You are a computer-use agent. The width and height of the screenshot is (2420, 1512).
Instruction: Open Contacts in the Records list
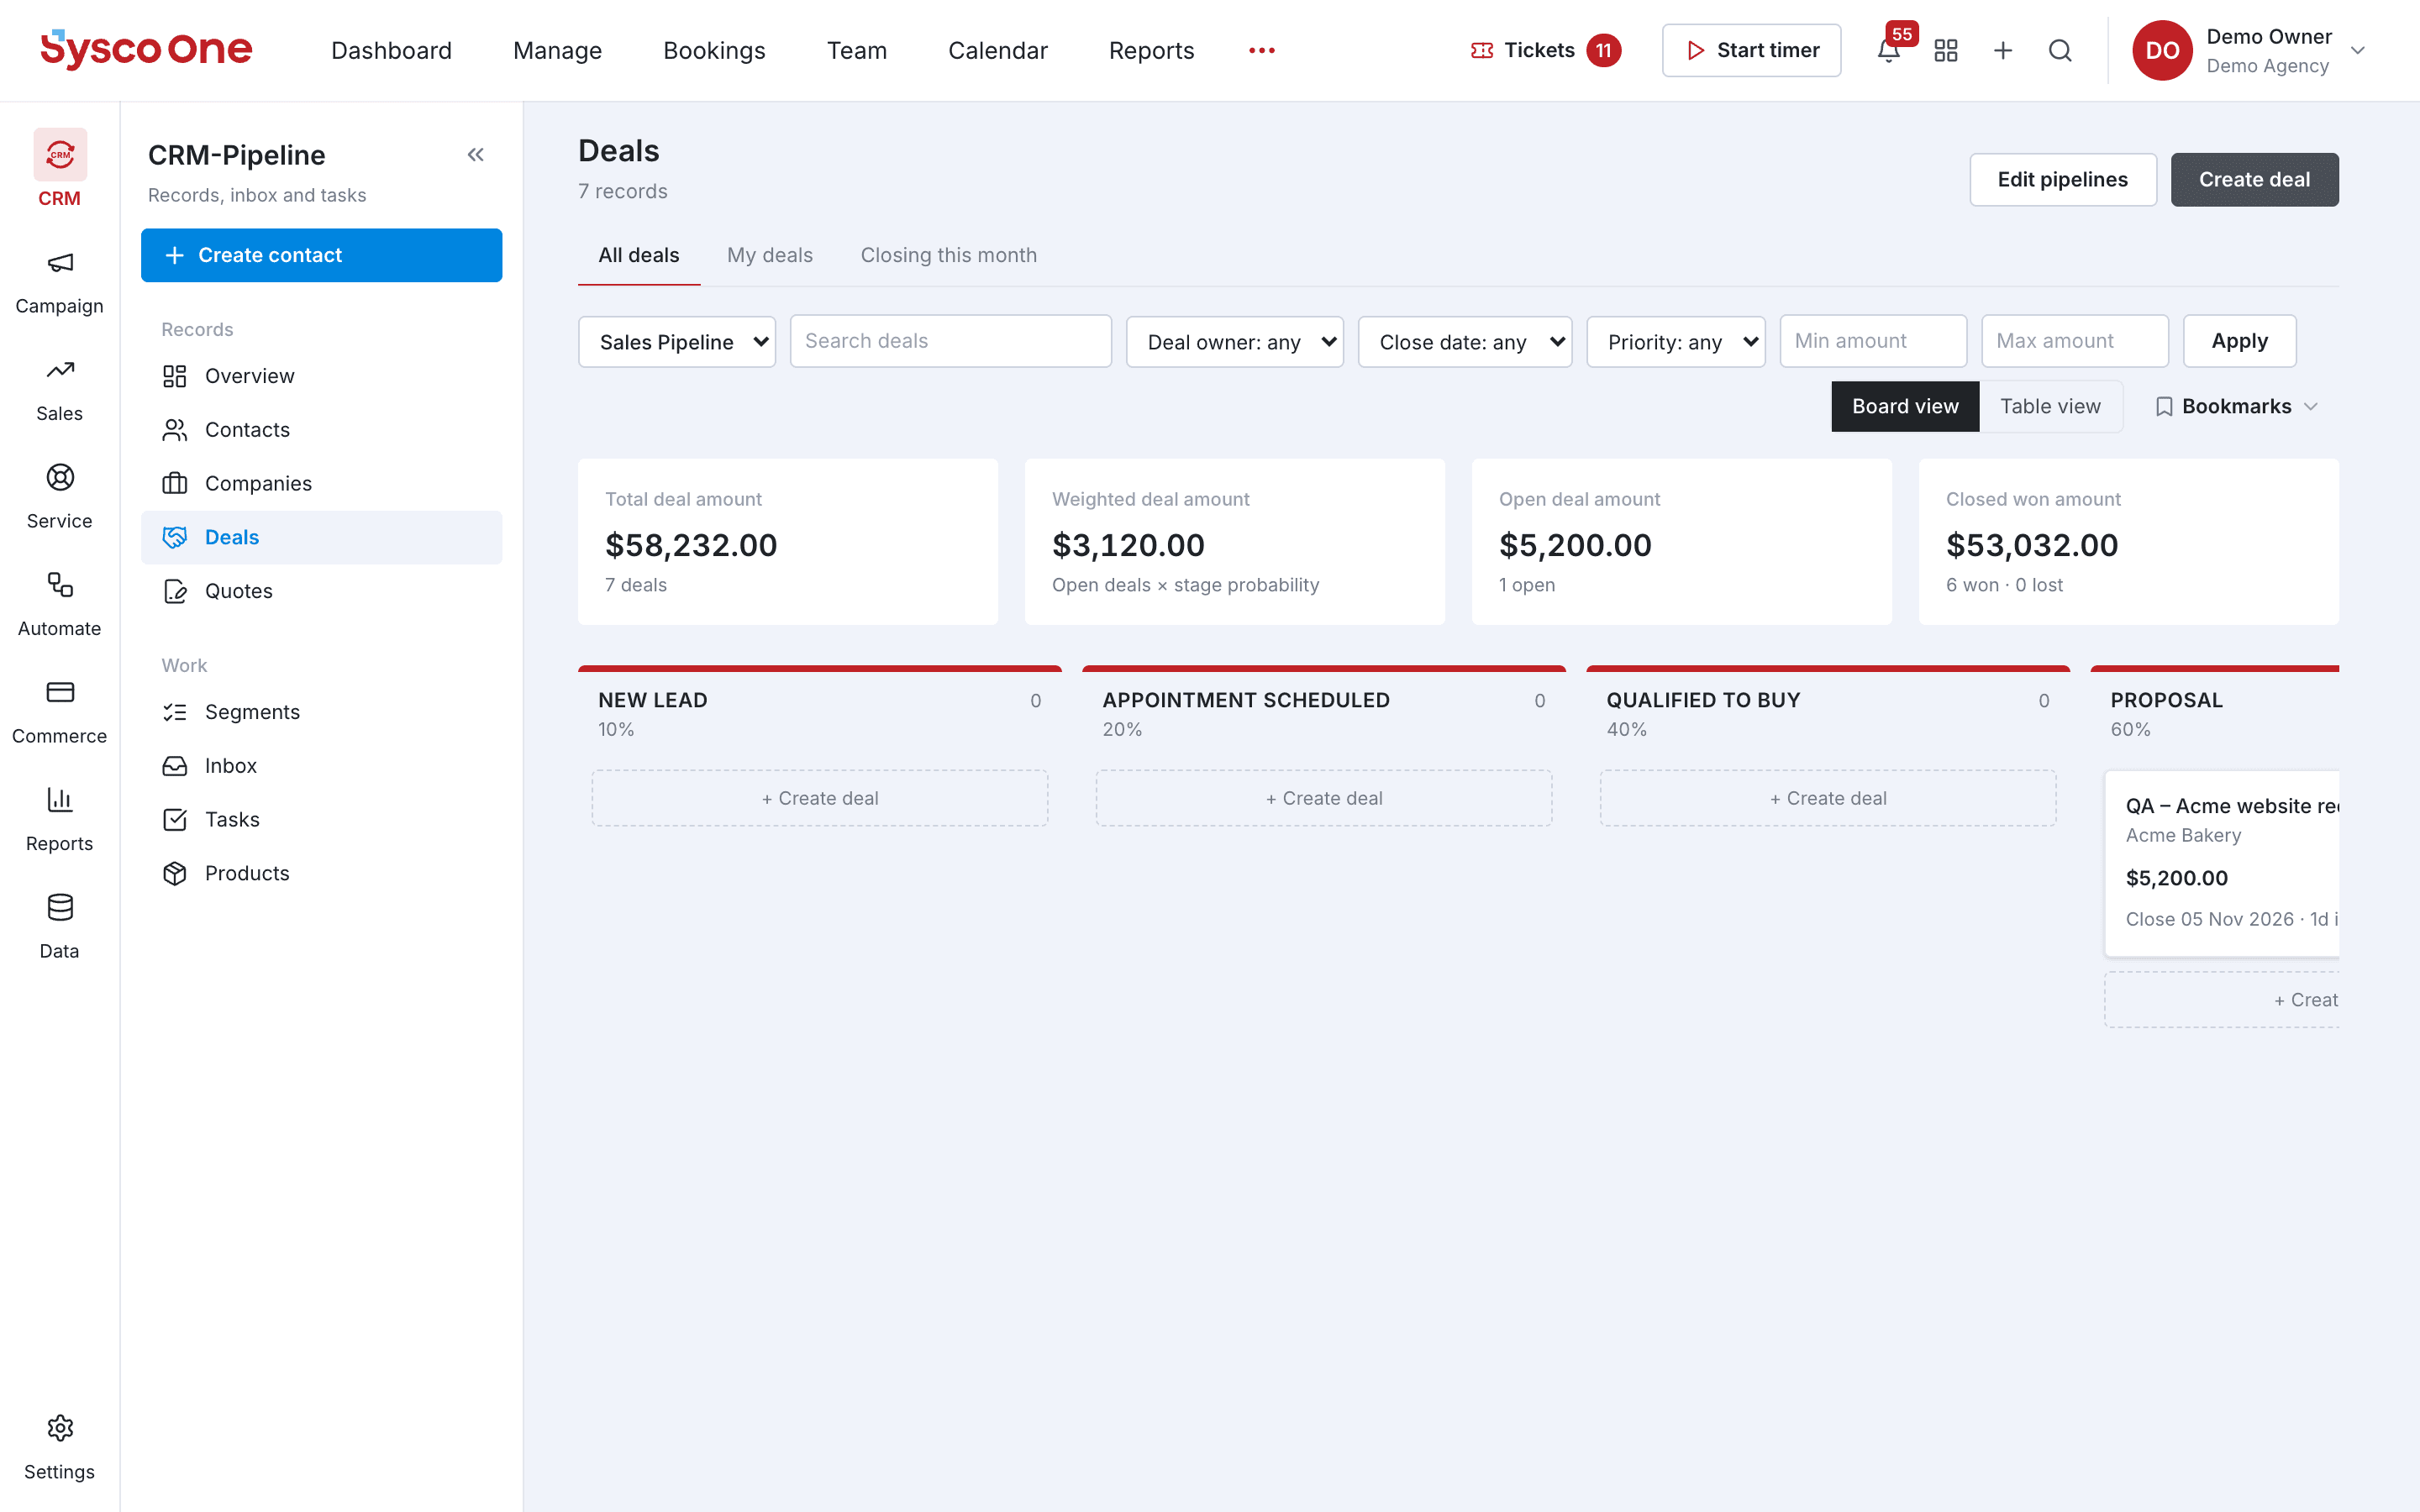point(322,430)
